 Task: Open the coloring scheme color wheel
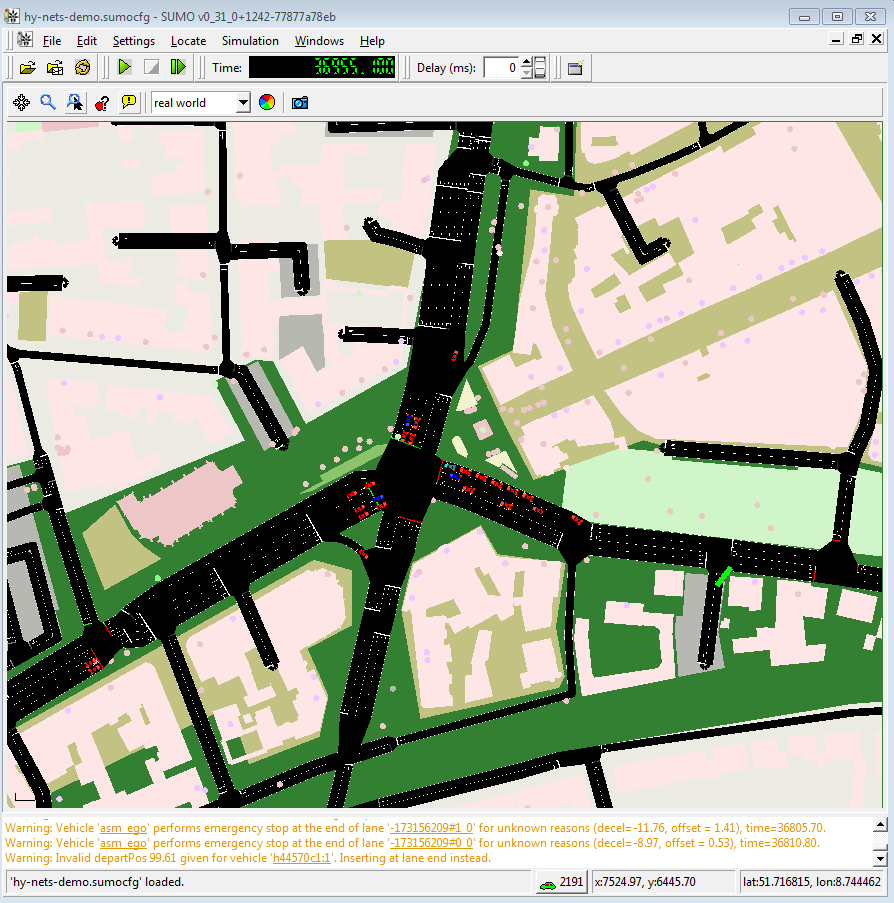click(x=266, y=102)
